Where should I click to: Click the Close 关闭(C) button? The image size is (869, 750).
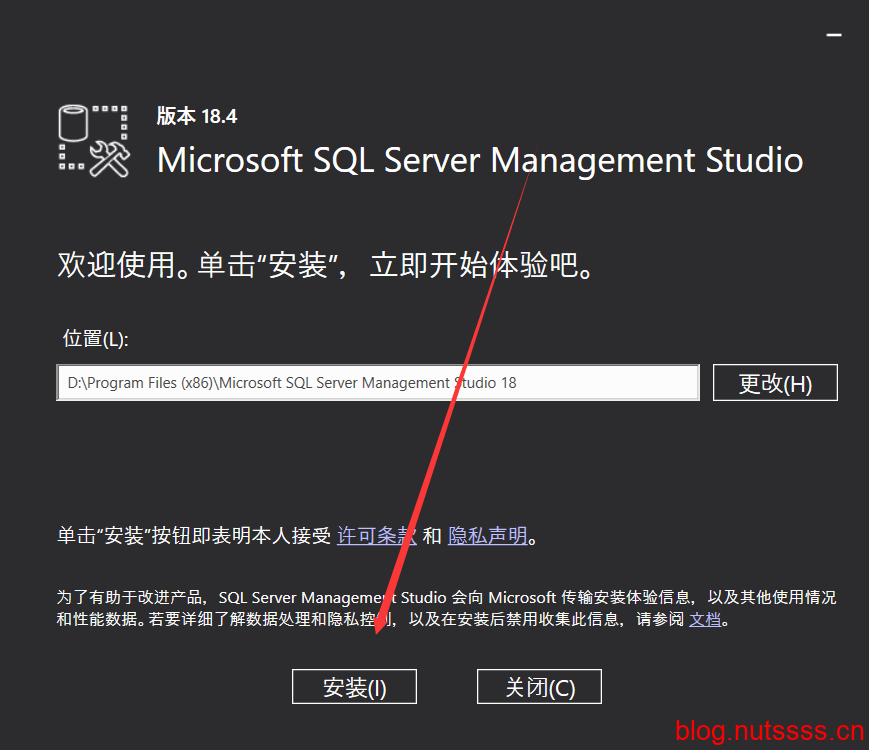[x=539, y=686]
